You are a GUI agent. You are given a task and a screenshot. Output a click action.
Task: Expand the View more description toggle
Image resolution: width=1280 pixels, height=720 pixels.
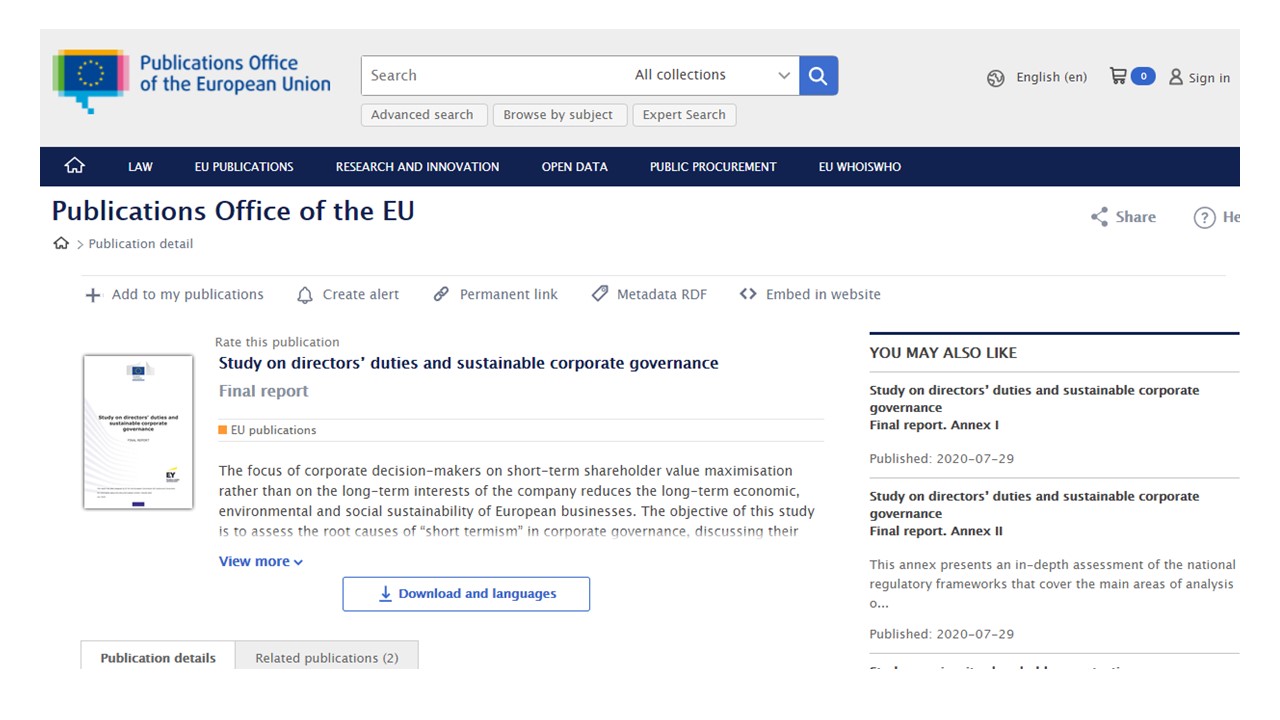click(260, 561)
